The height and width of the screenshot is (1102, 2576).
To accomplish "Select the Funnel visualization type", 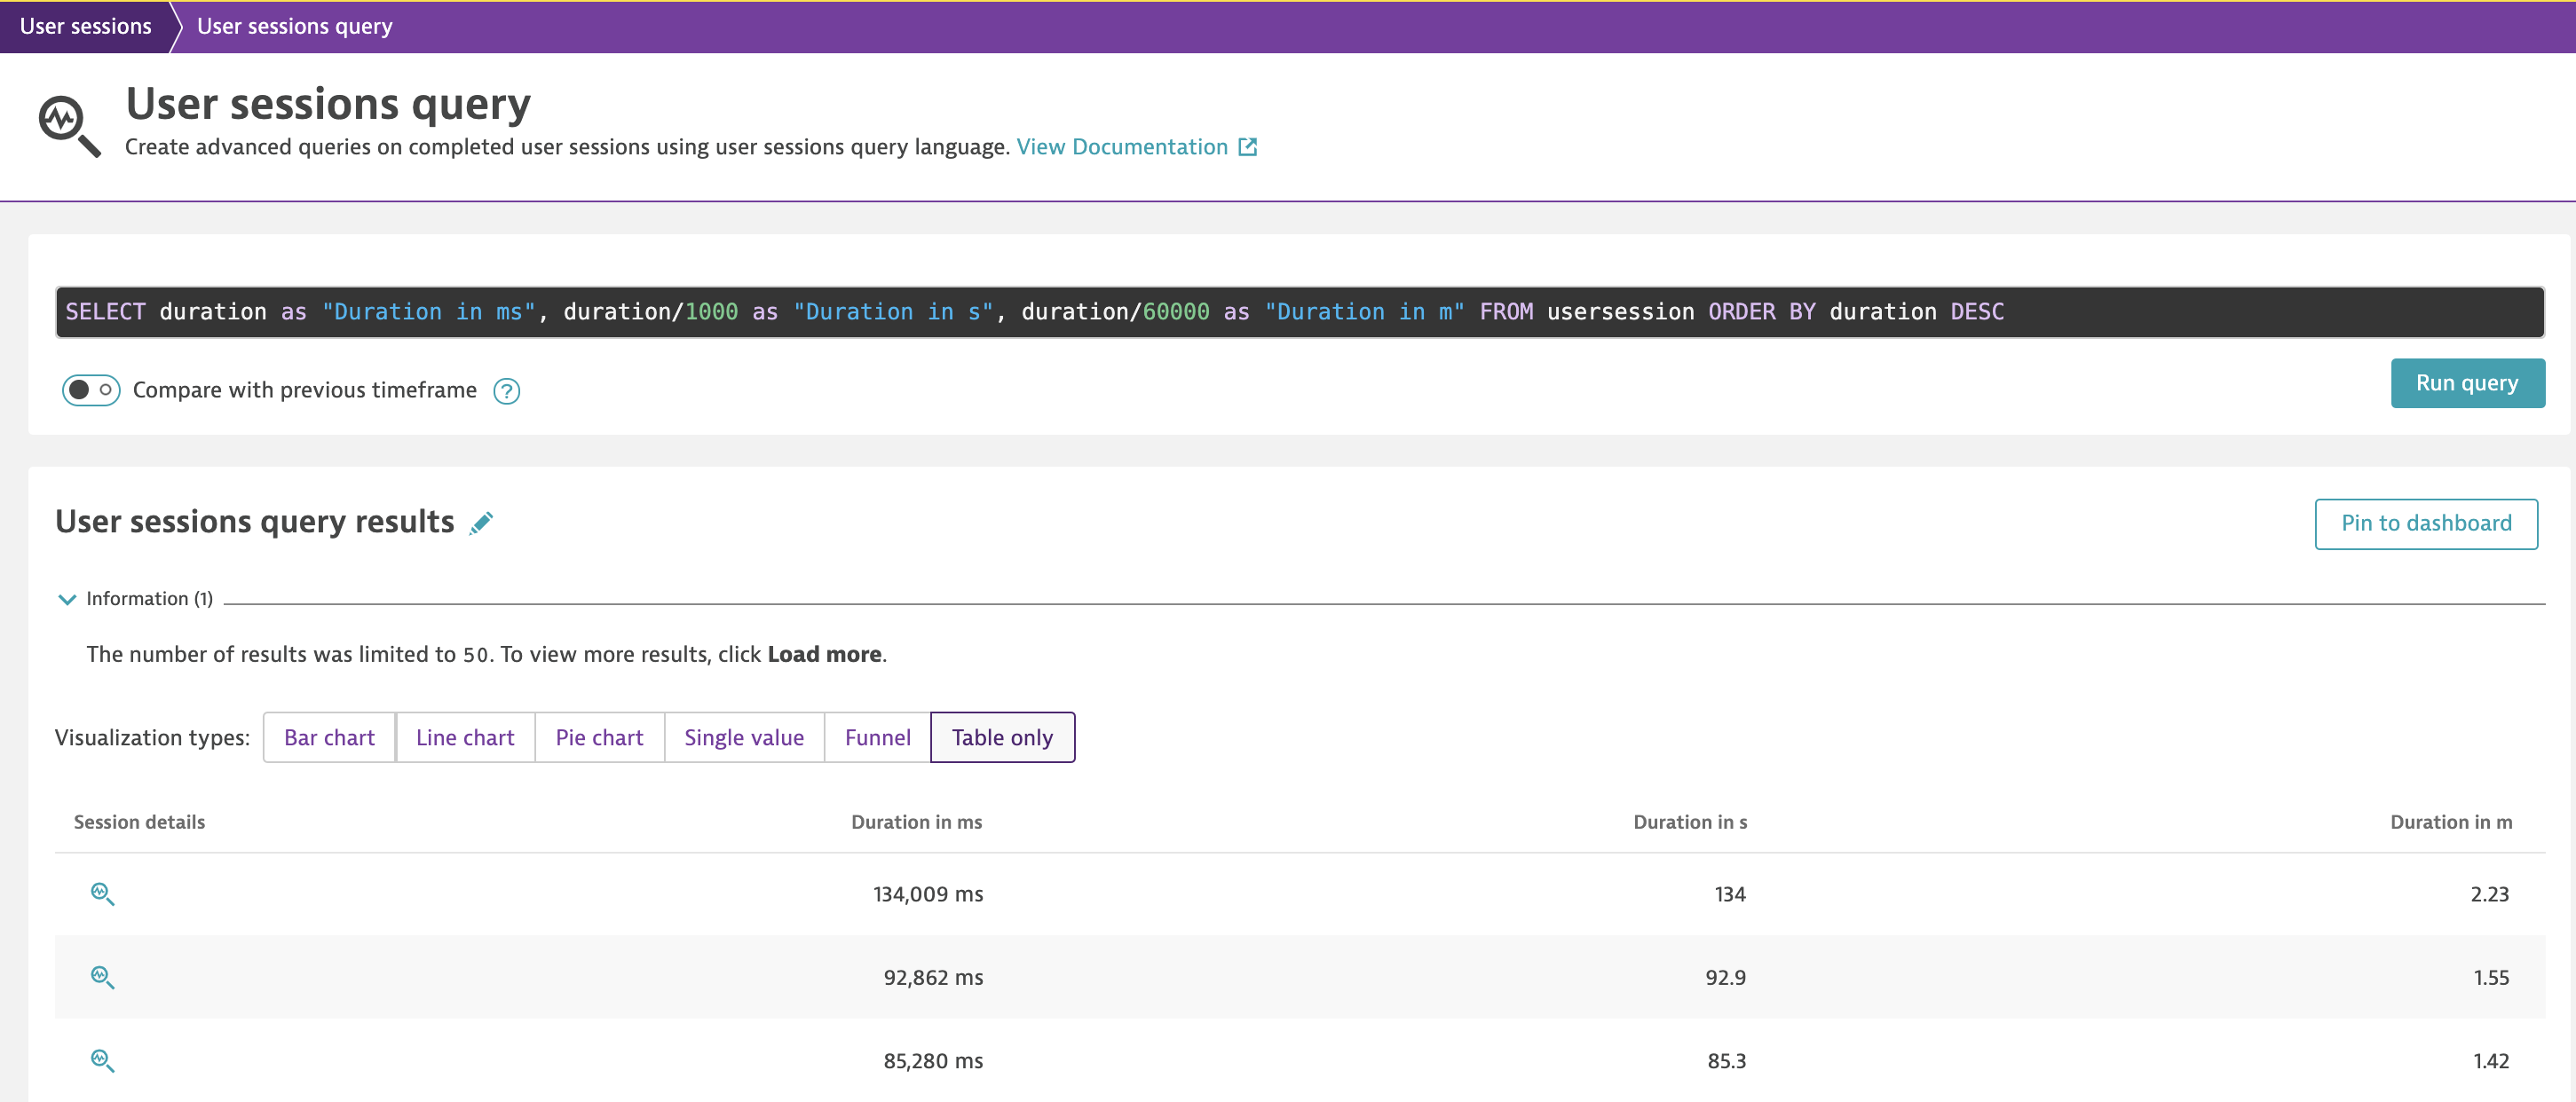I will tap(877, 737).
